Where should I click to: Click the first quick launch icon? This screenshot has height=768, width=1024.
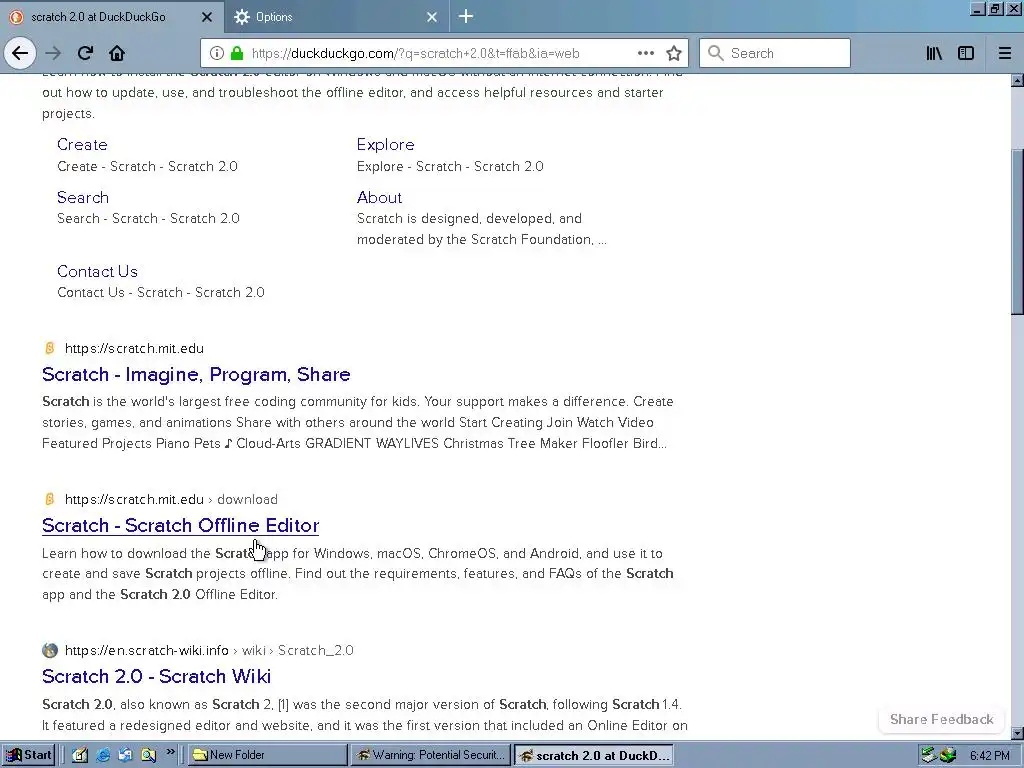[80, 755]
